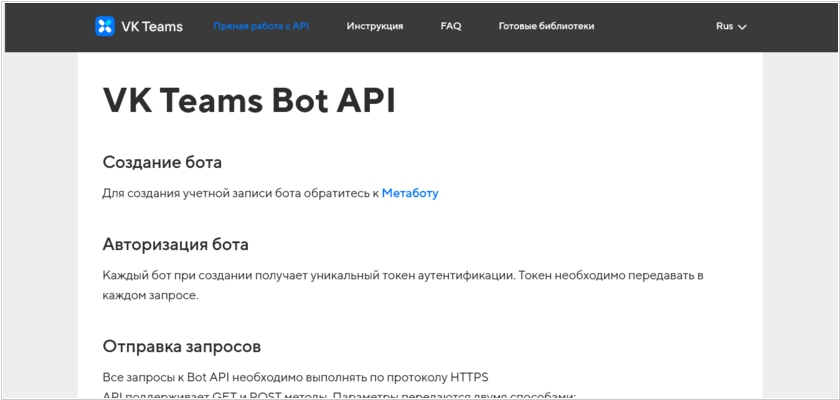This screenshot has height=400, width=840.
Task: Follow the Метаботу link
Action: pyautogui.click(x=410, y=193)
